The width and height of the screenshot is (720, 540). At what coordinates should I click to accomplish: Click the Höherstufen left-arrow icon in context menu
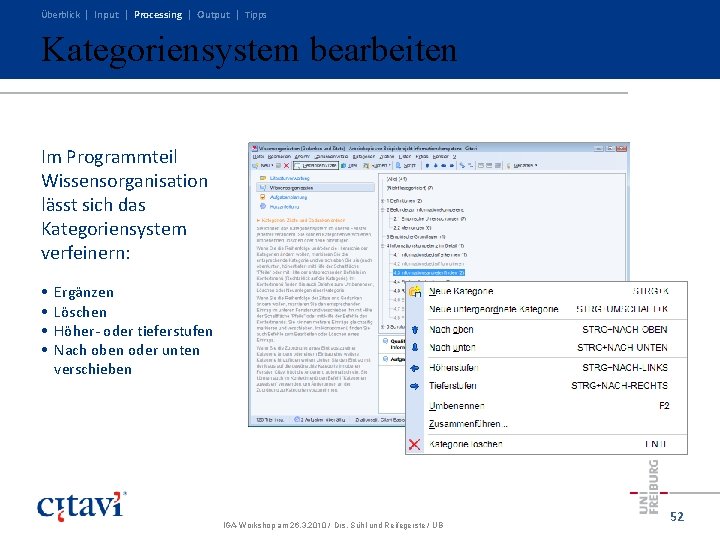415,368
